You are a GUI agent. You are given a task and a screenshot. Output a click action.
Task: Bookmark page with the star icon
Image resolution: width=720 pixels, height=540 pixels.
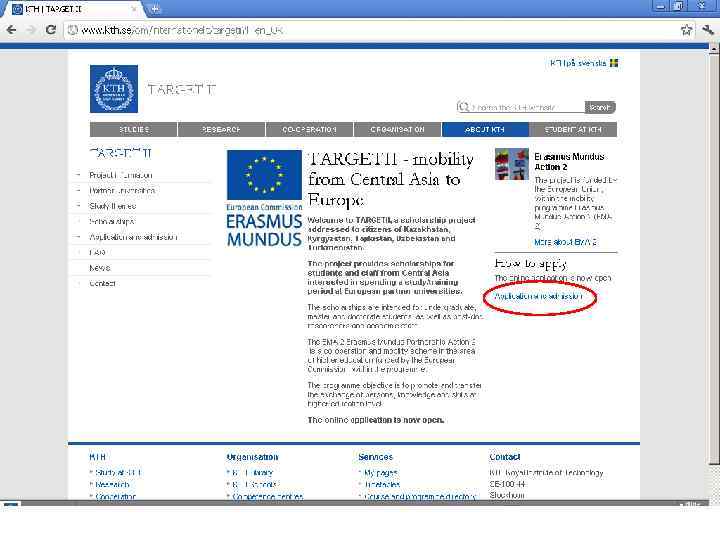click(686, 30)
